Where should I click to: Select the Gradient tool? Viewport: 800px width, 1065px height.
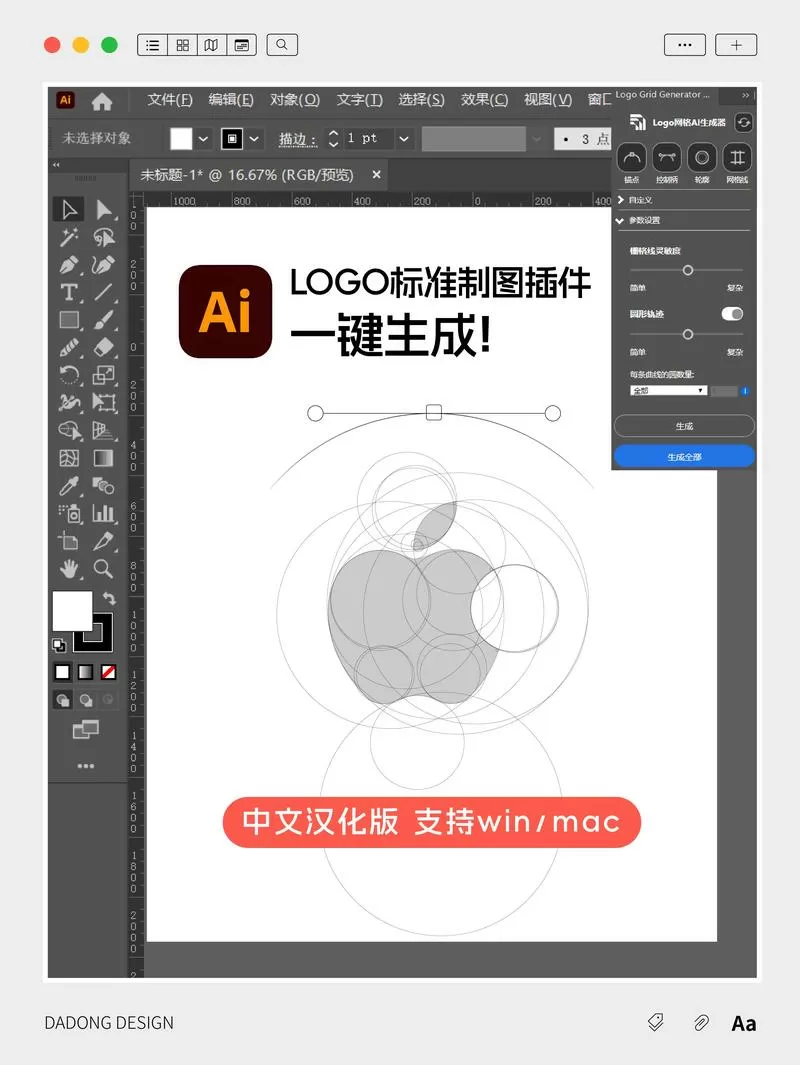pos(103,458)
